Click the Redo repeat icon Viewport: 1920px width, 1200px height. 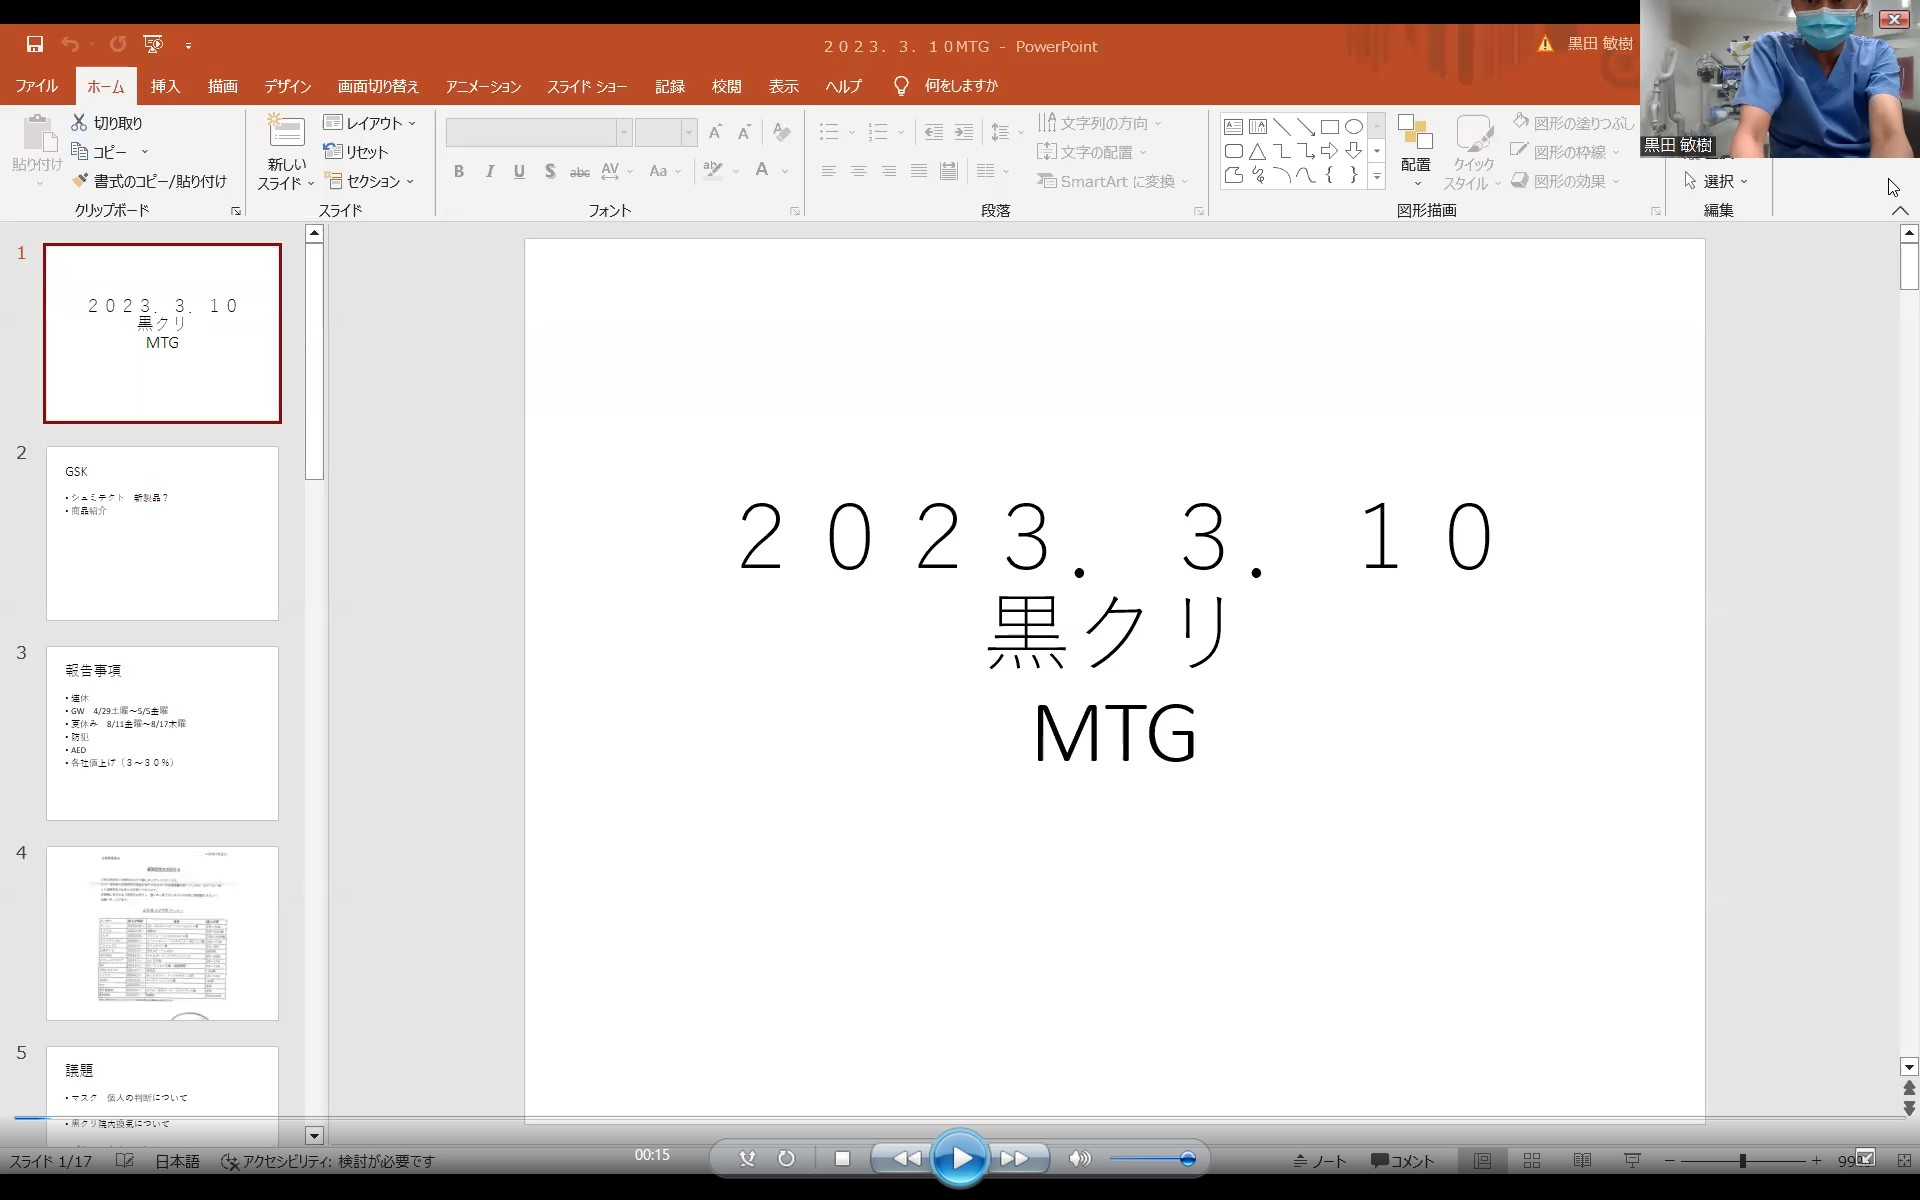click(118, 45)
